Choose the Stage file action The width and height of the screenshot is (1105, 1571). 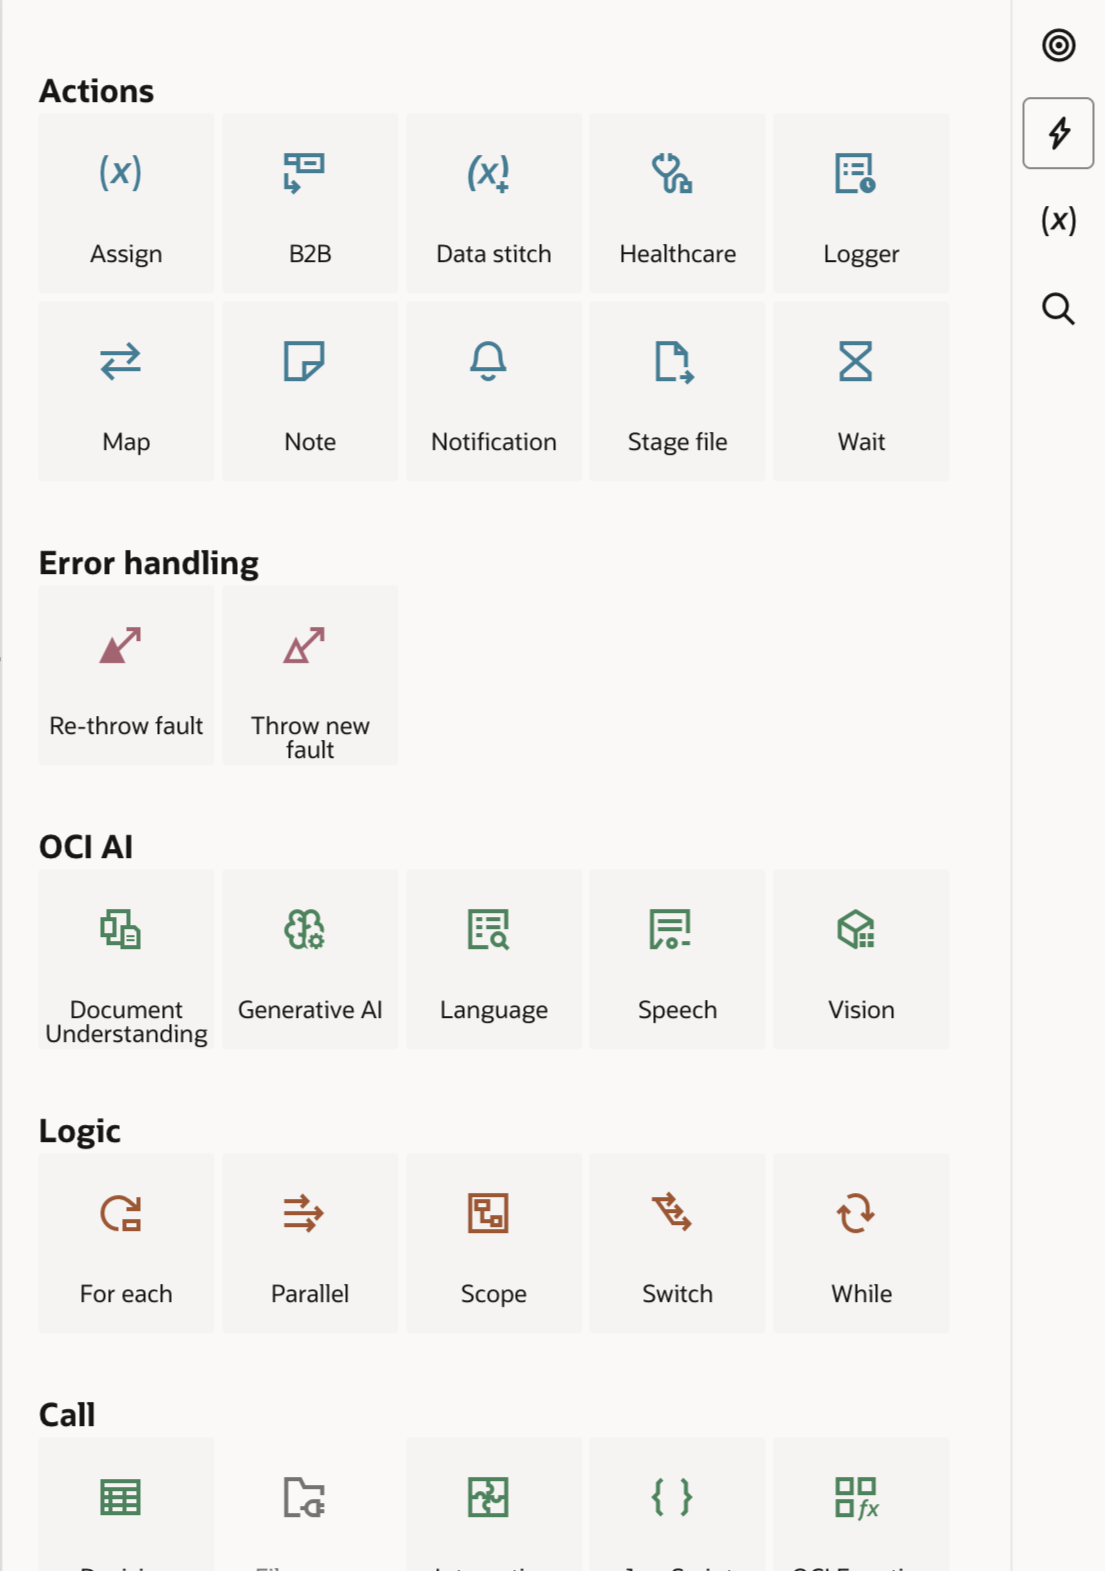click(677, 391)
